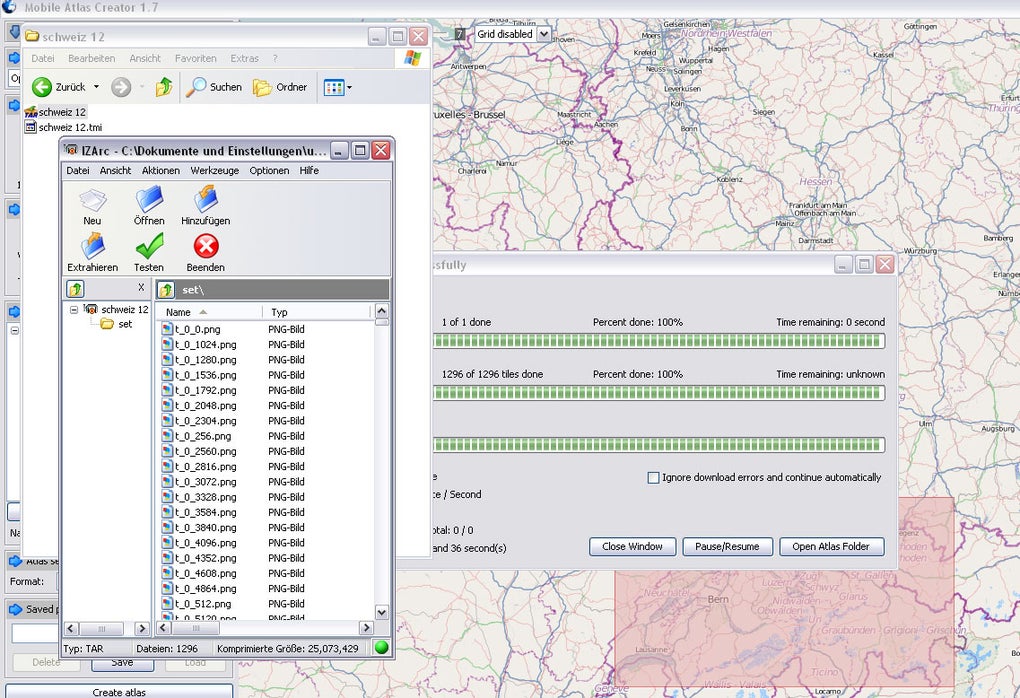Click the Extrahieren icon
The height and width of the screenshot is (698, 1020).
point(92,246)
